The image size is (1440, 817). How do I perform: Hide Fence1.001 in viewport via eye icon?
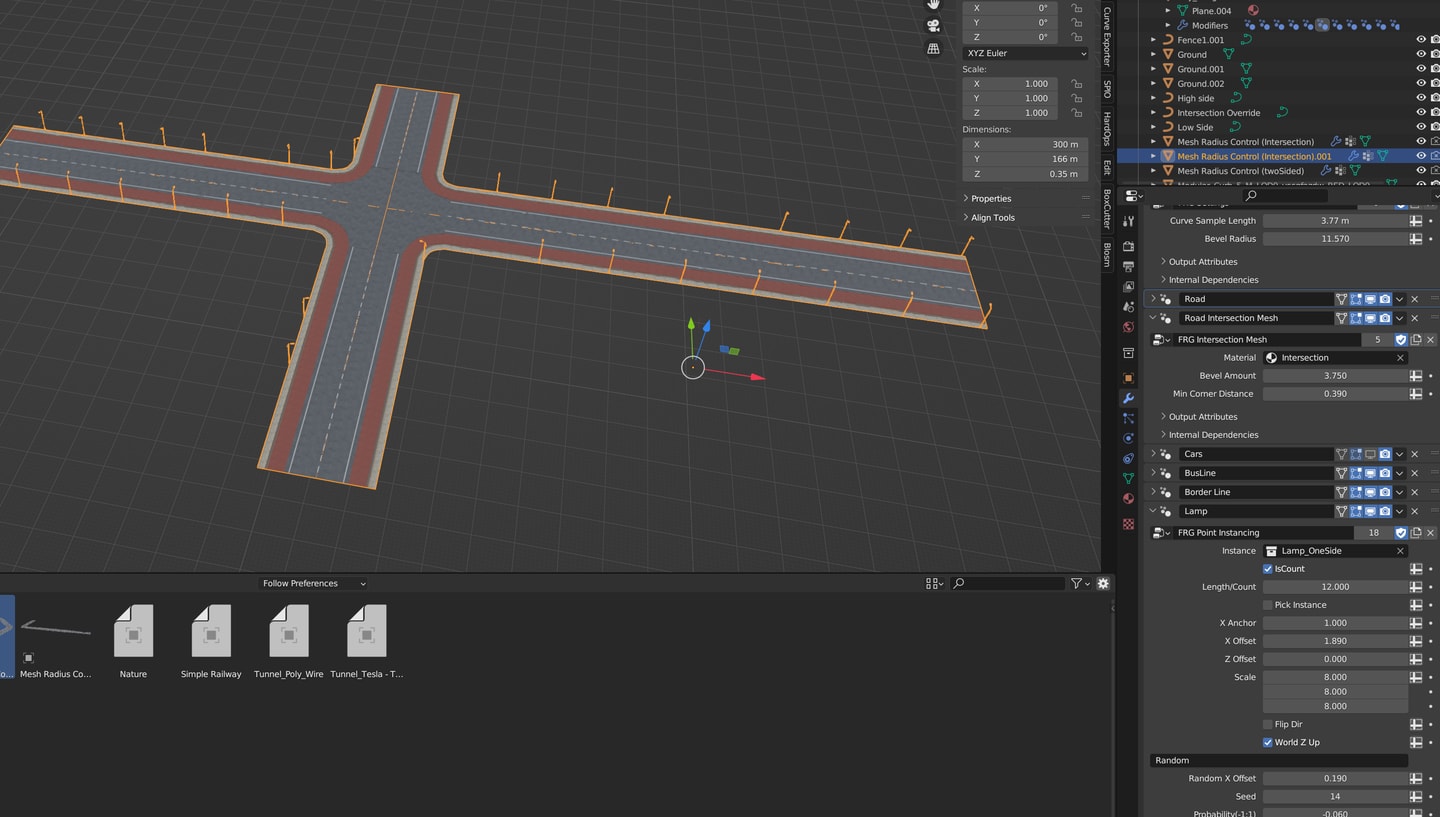coord(1421,40)
